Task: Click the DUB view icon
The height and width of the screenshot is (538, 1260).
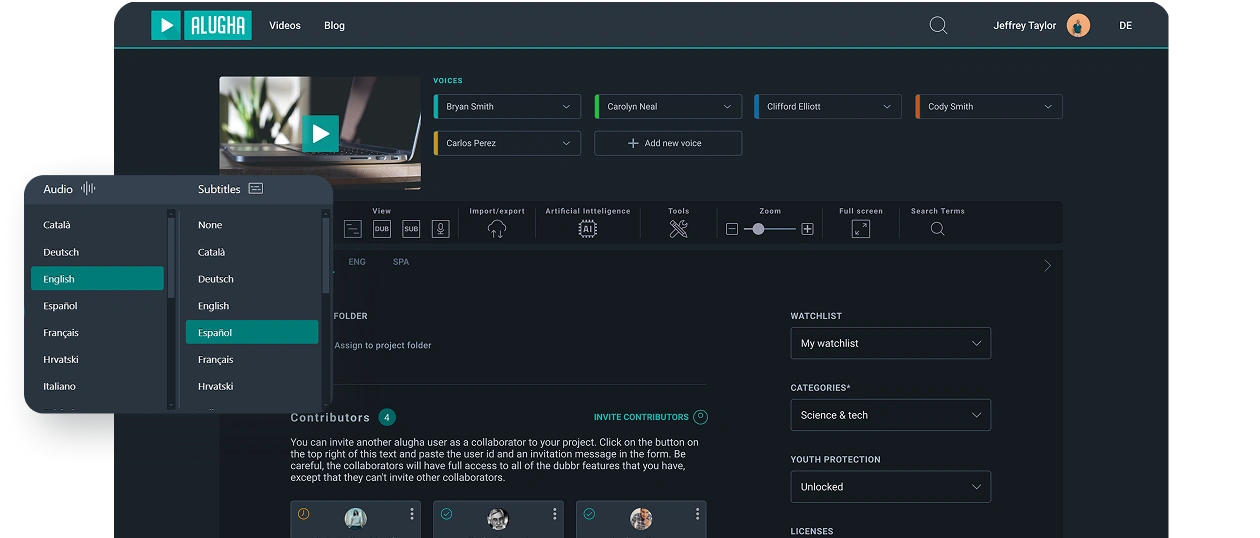Action: pos(382,229)
